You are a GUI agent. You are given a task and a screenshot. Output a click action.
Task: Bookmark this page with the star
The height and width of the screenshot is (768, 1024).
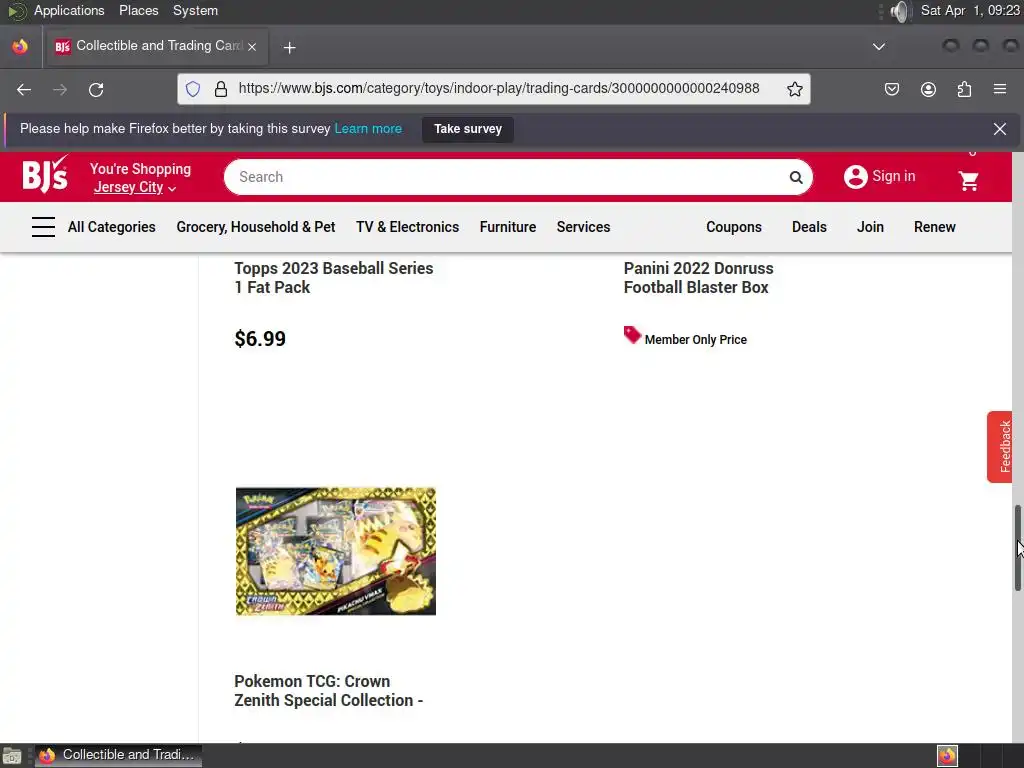click(x=794, y=89)
